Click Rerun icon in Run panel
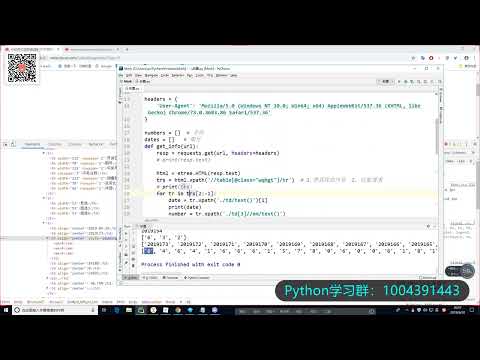Screen dimensions: 480x360 pos(126,233)
